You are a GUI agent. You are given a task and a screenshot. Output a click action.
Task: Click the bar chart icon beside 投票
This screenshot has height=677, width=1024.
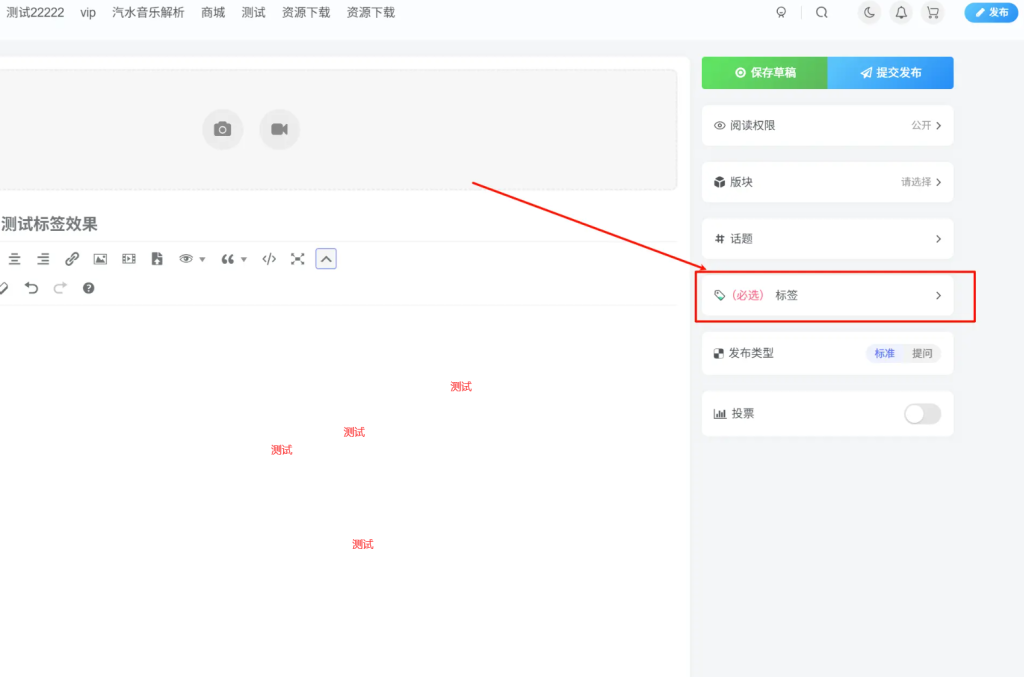tap(720, 414)
